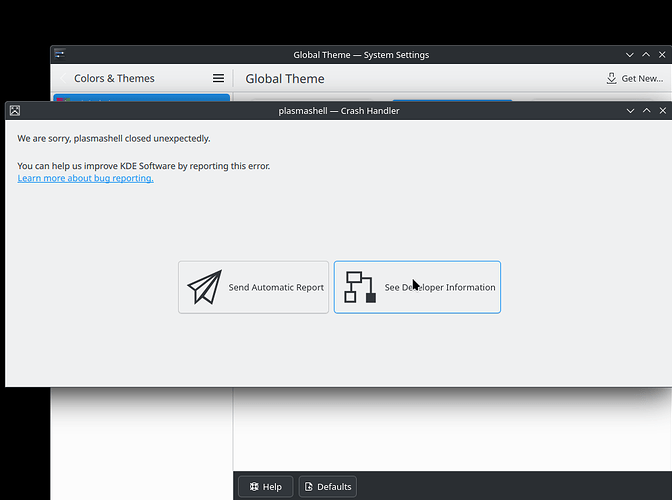The image size is (672, 500).
Task: Click Defaults button in System Settings
Action: 328,487
